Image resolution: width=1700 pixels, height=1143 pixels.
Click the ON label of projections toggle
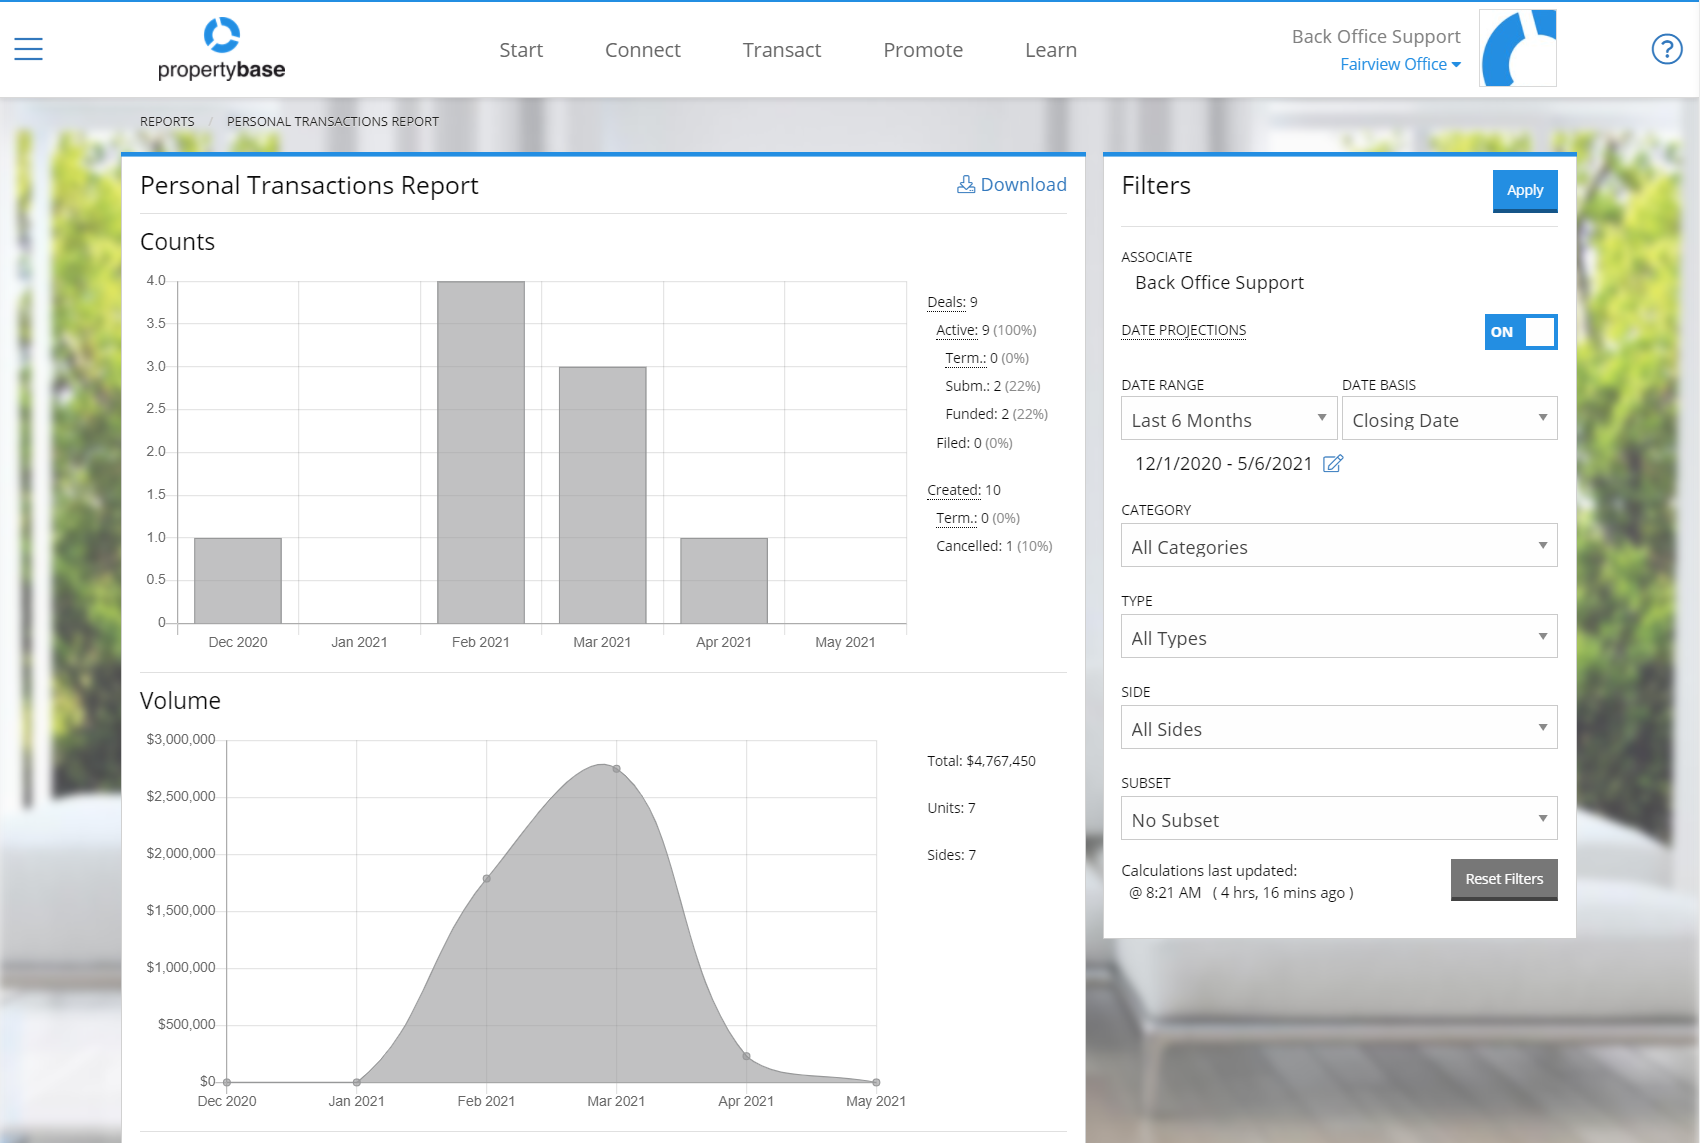tap(1500, 332)
